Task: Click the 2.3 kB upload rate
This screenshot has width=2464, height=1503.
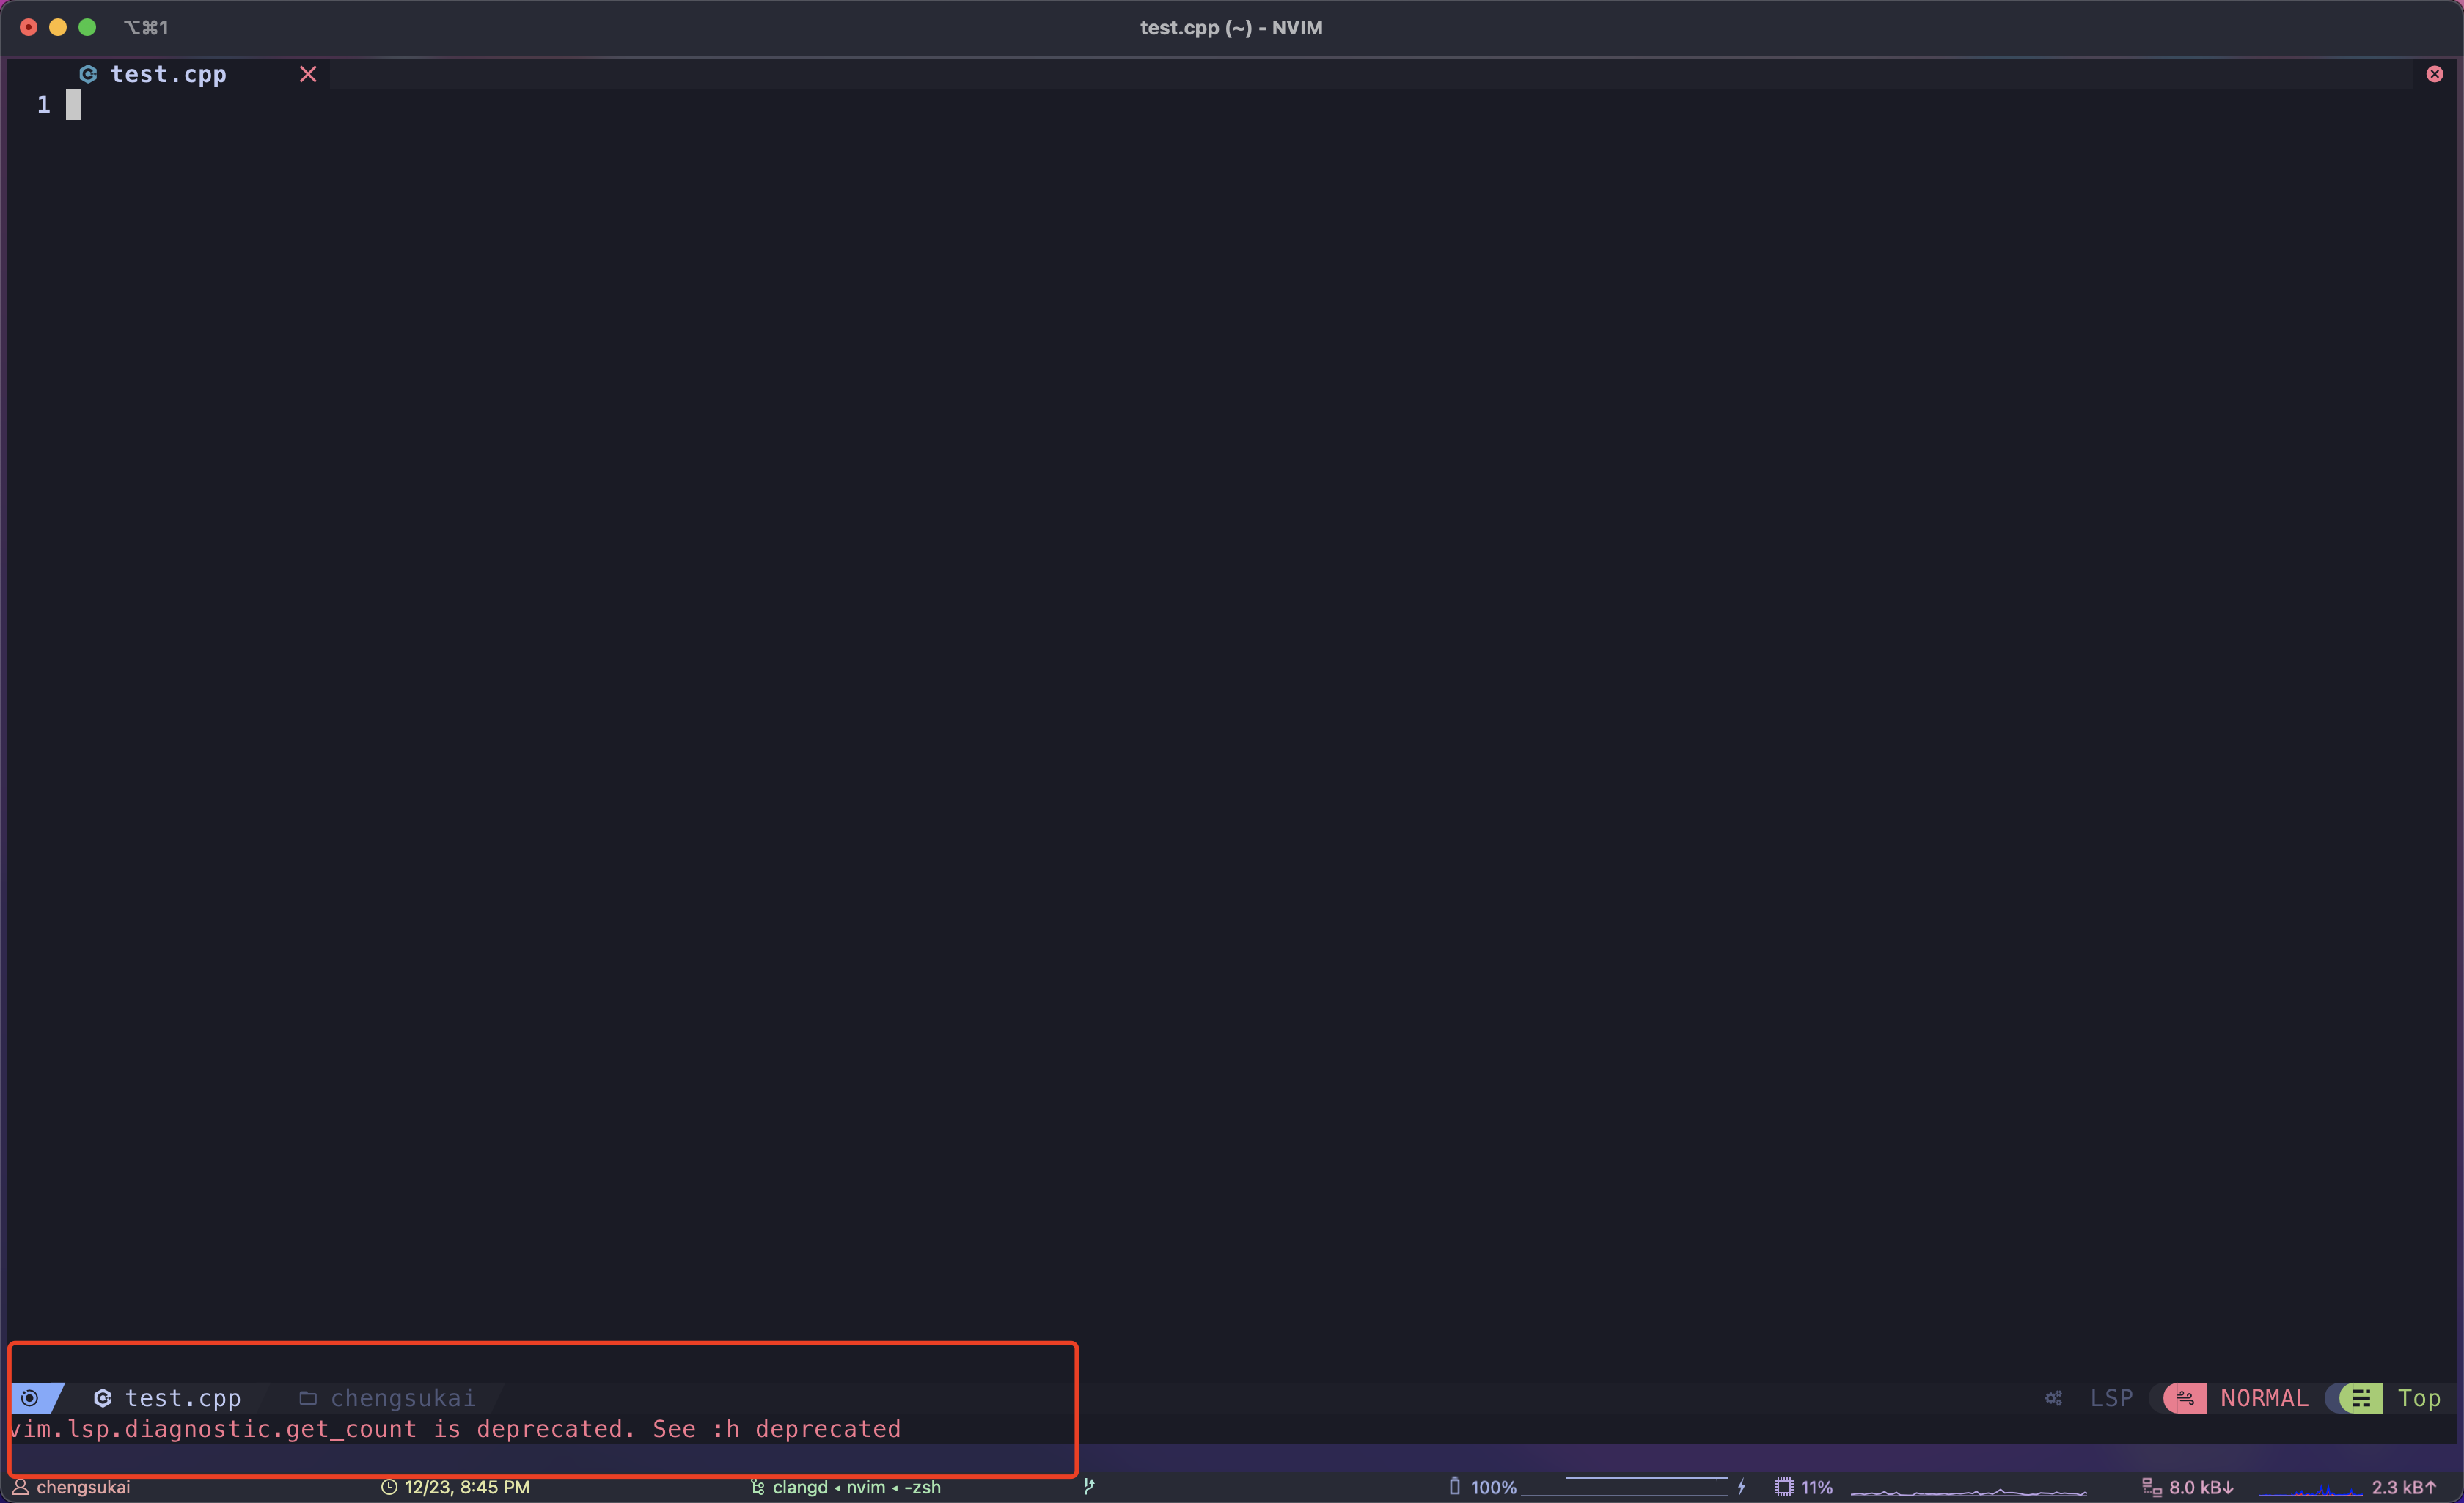Action: (x=2404, y=1487)
